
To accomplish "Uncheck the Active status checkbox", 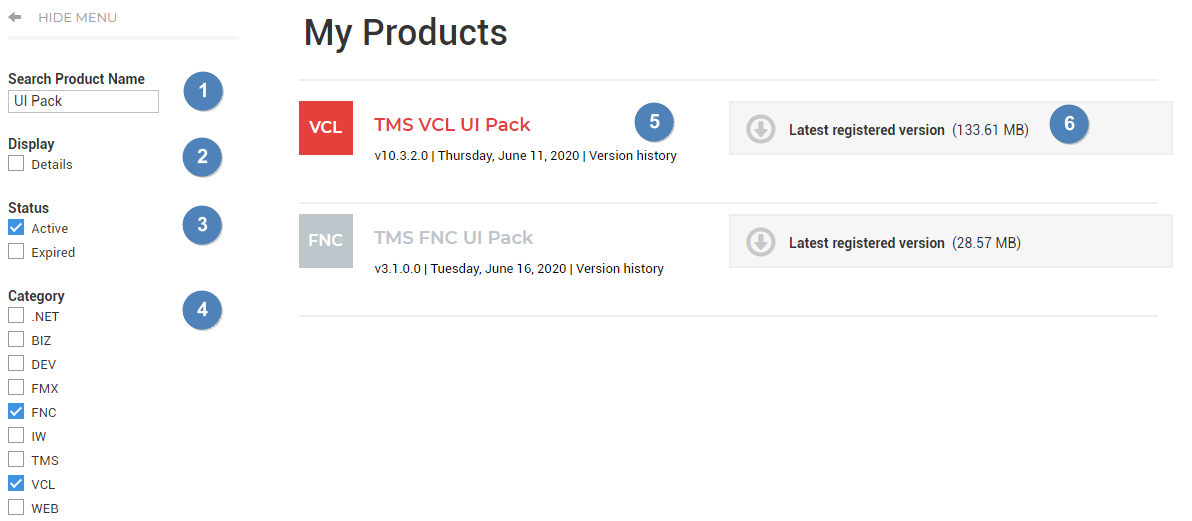I will [16, 227].
